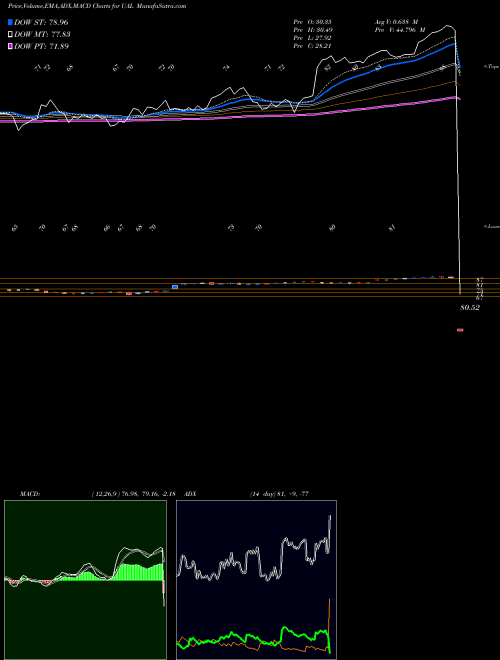Click the white DOW MT legend swatch
The height and width of the screenshot is (660, 500).
(x=10, y=34)
